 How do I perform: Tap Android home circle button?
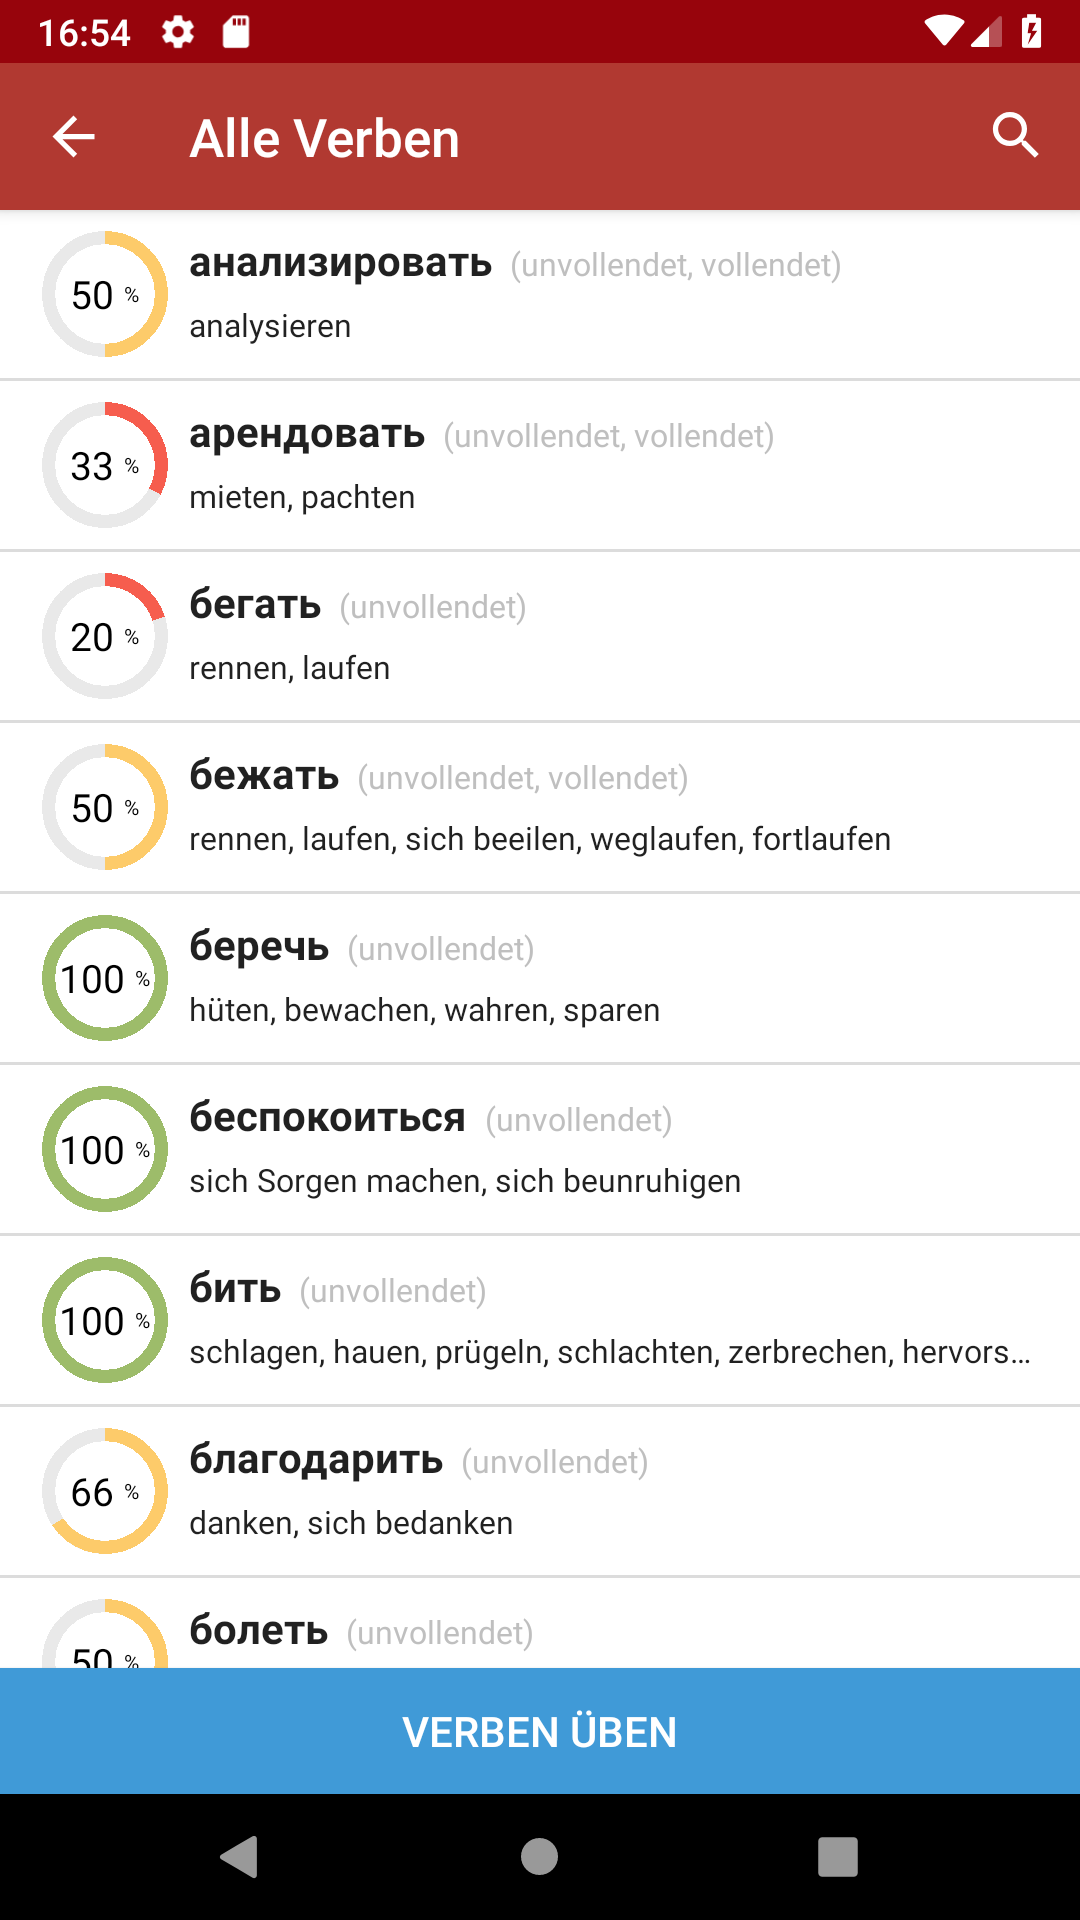(540, 1857)
